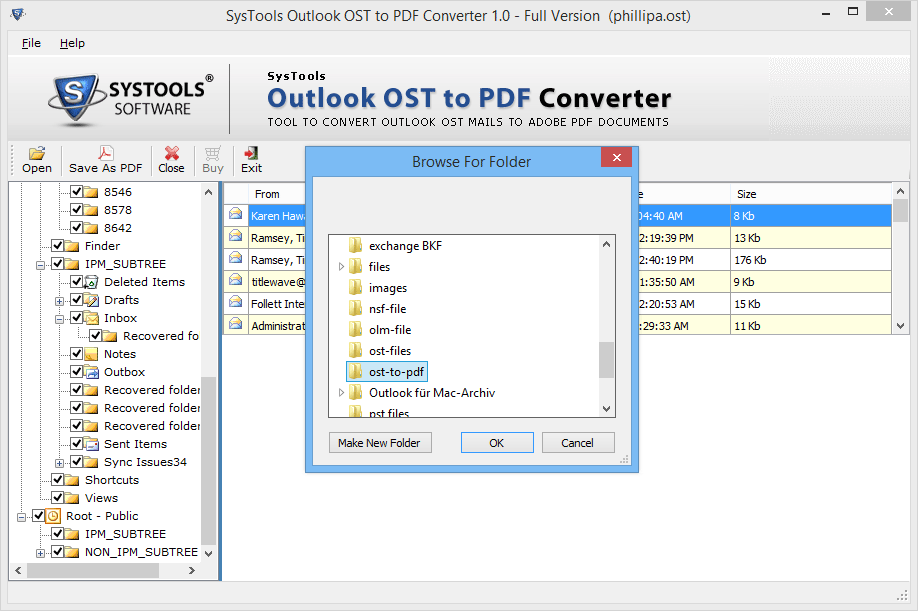Click the Save As PDF icon
The image size is (918, 611).
(105, 154)
